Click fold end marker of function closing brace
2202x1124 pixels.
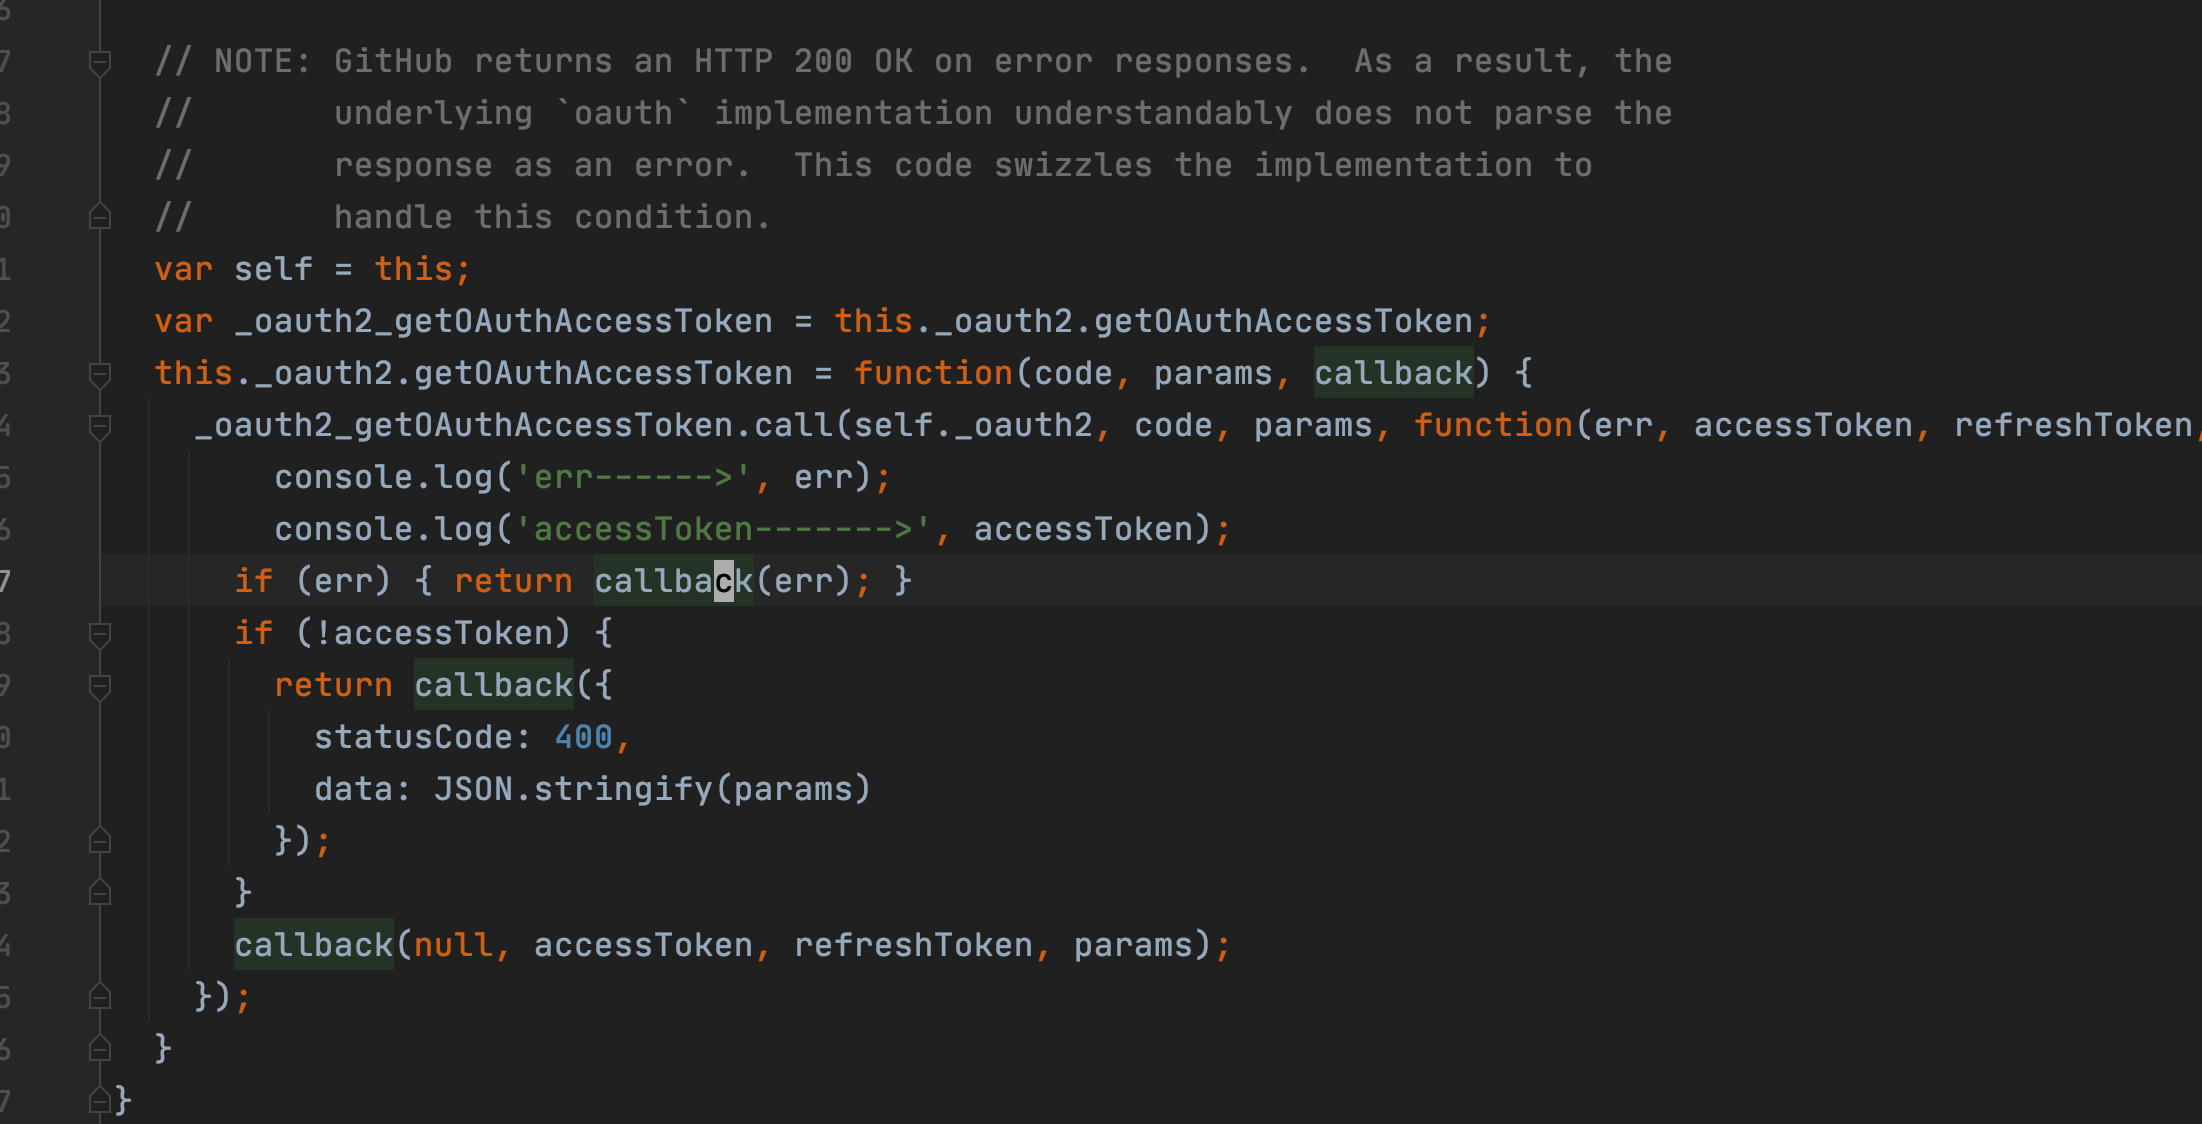tap(100, 1048)
